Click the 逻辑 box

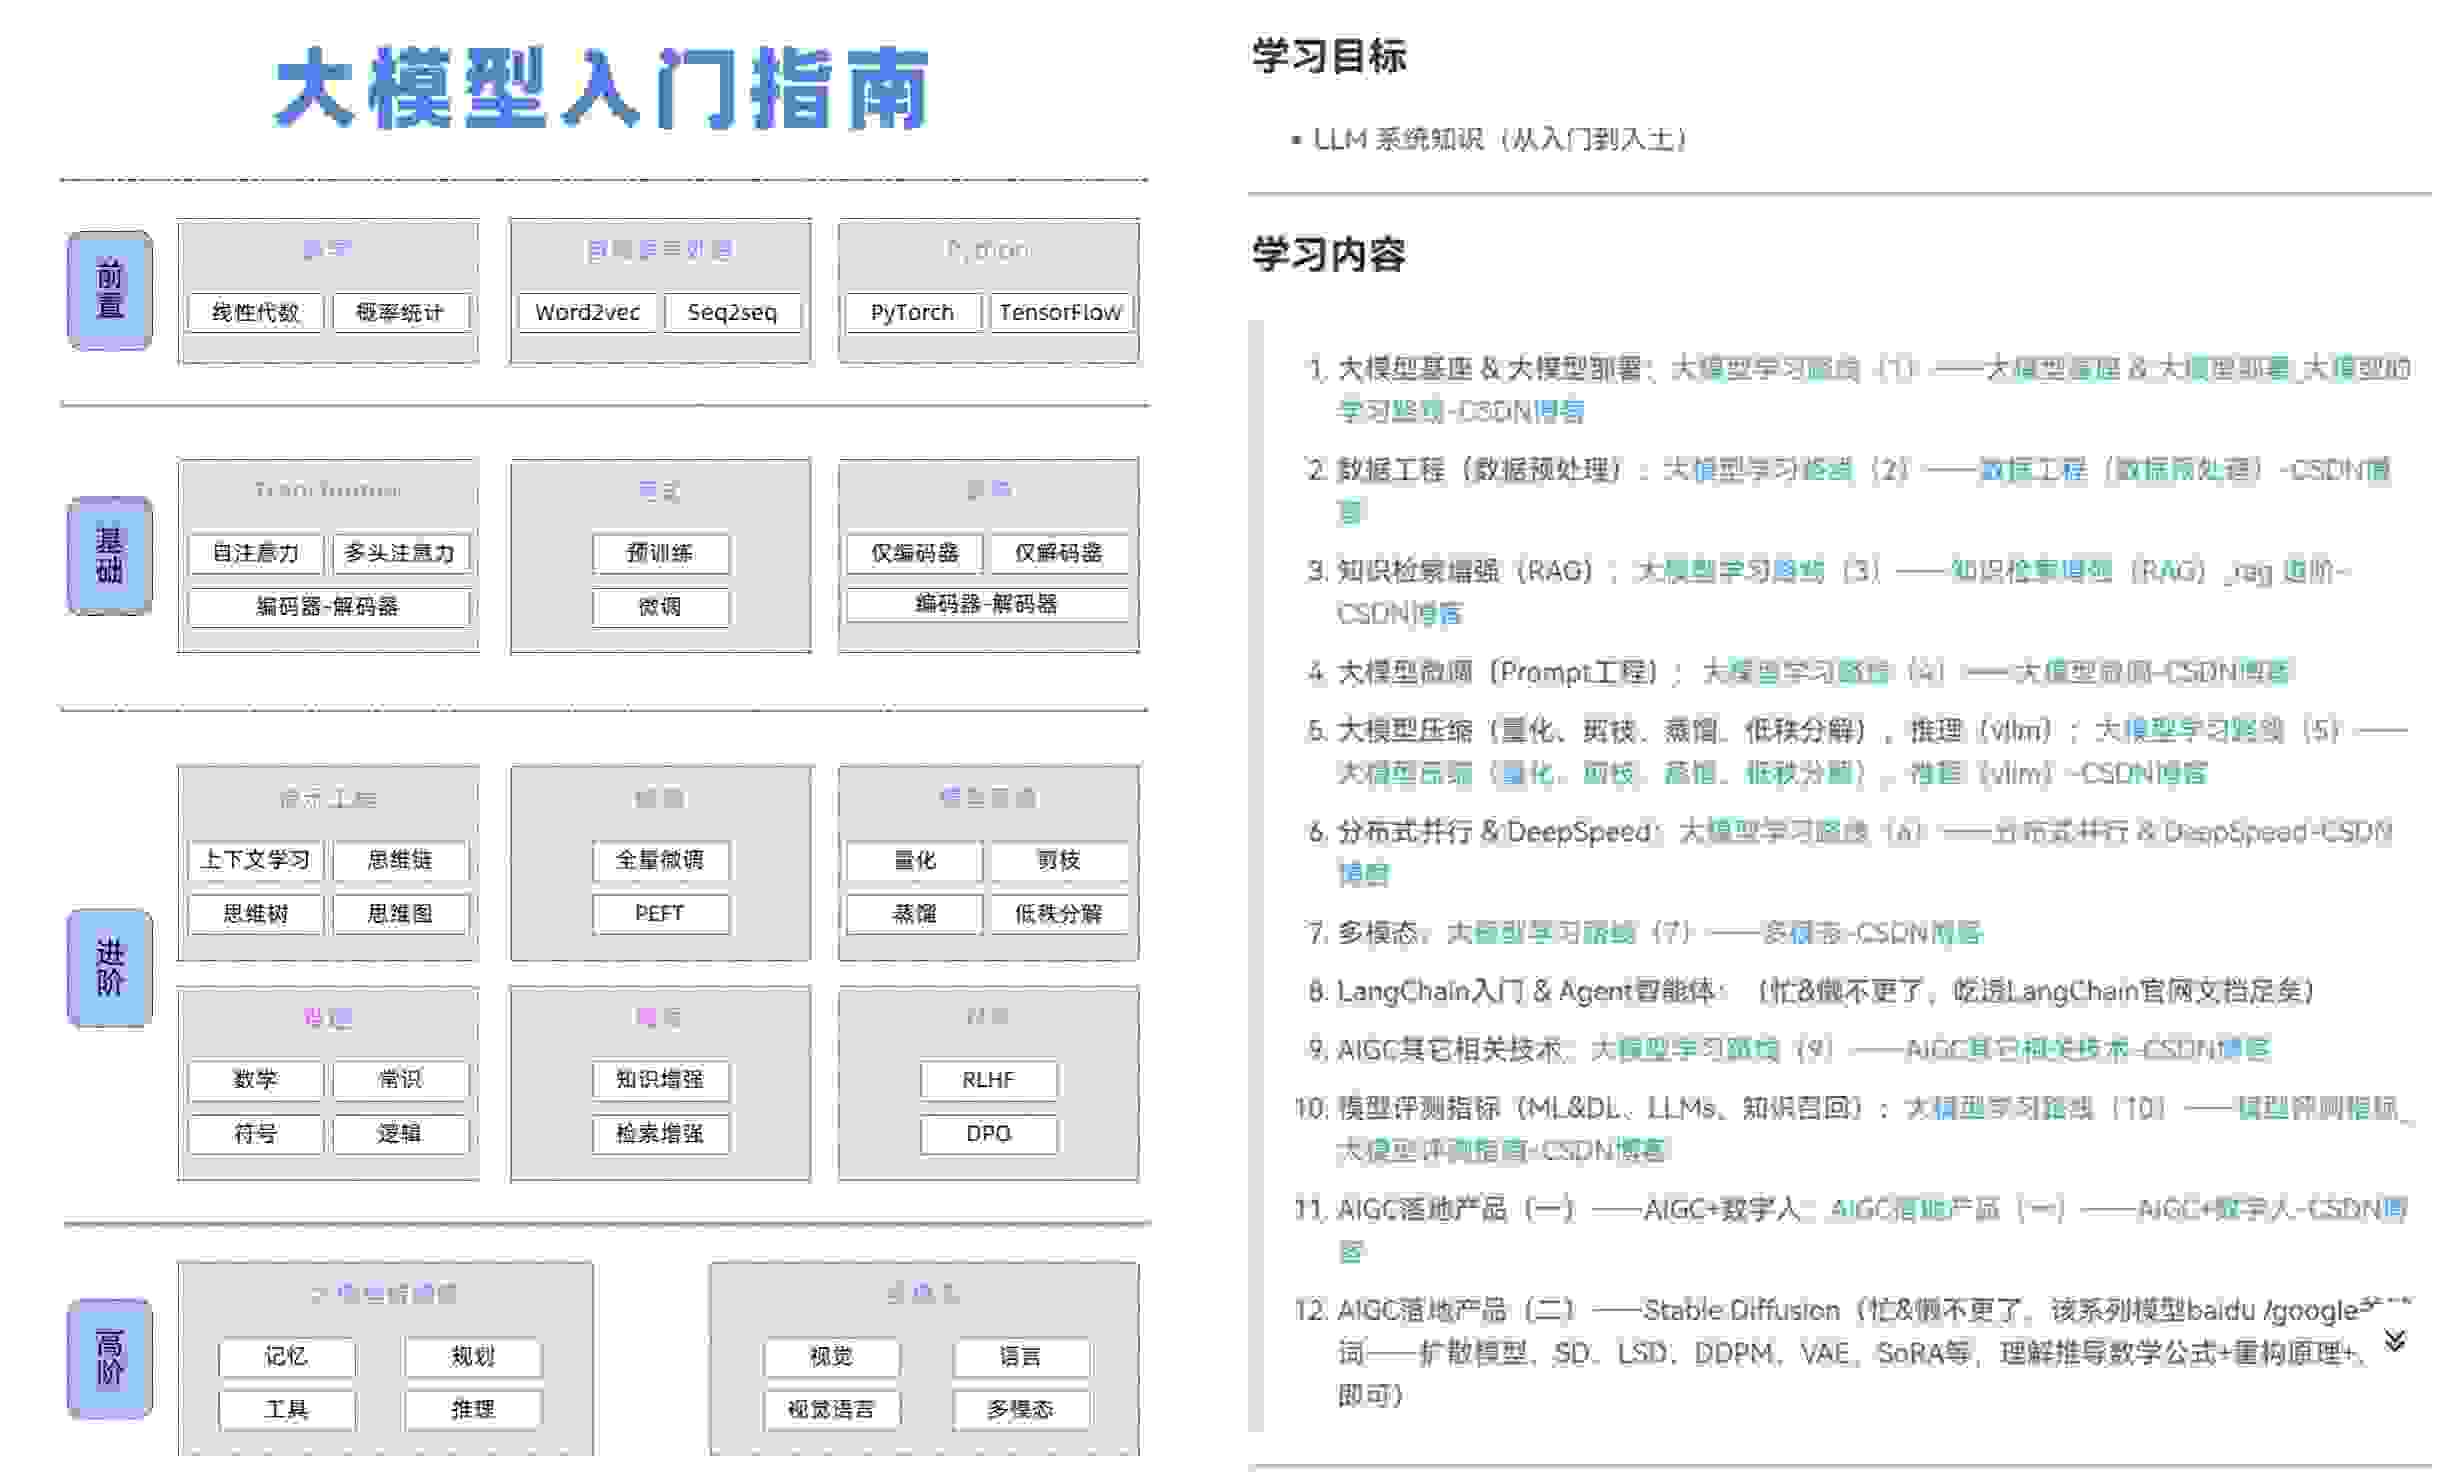tap(400, 1134)
